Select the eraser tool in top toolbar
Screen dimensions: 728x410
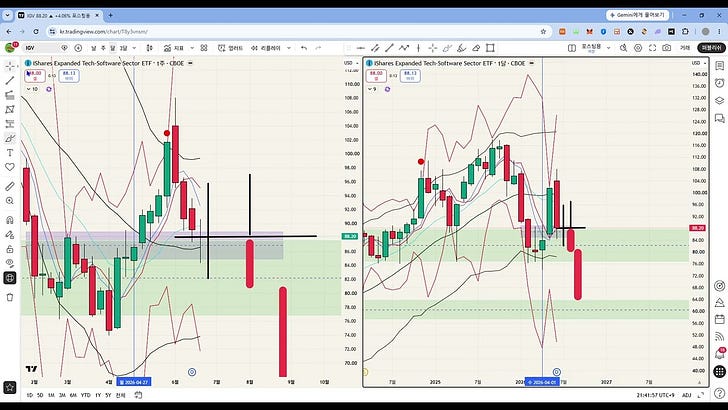[x=476, y=48]
